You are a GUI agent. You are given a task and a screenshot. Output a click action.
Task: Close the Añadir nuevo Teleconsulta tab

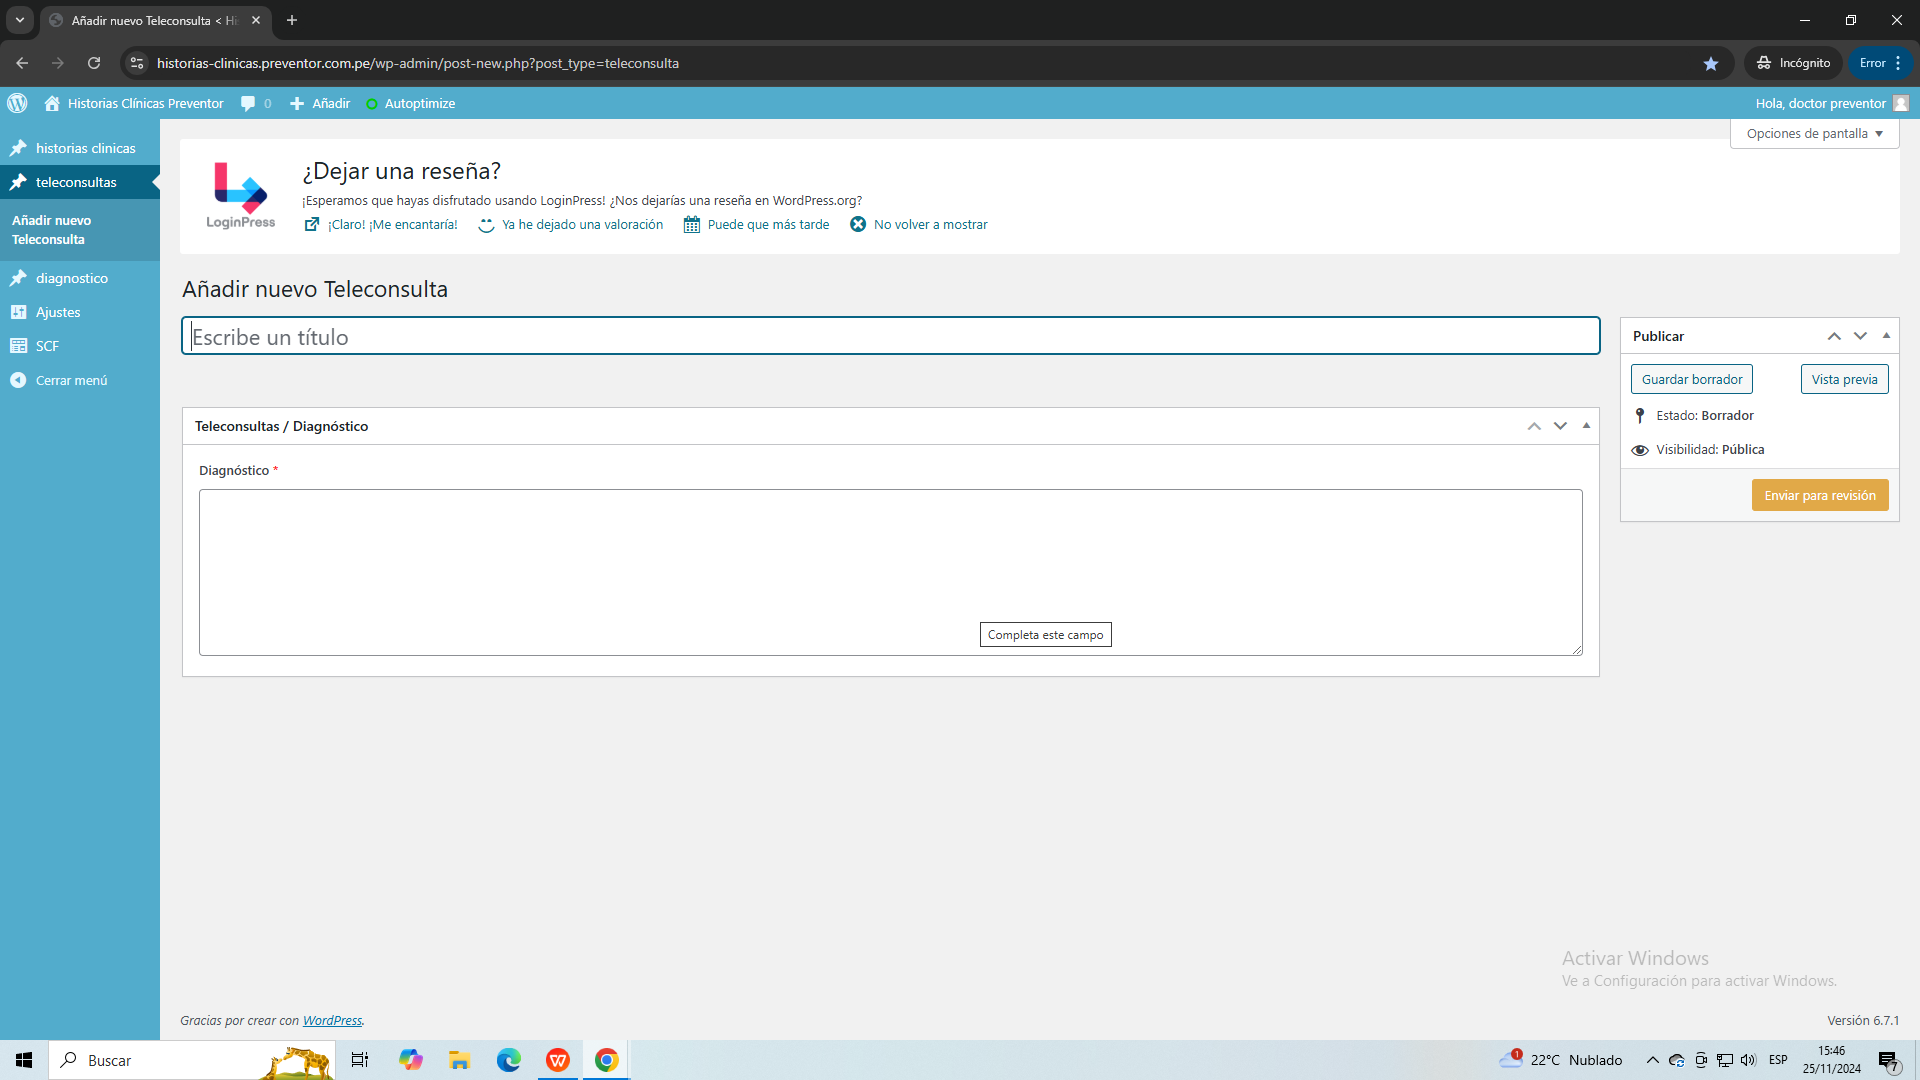(x=256, y=20)
